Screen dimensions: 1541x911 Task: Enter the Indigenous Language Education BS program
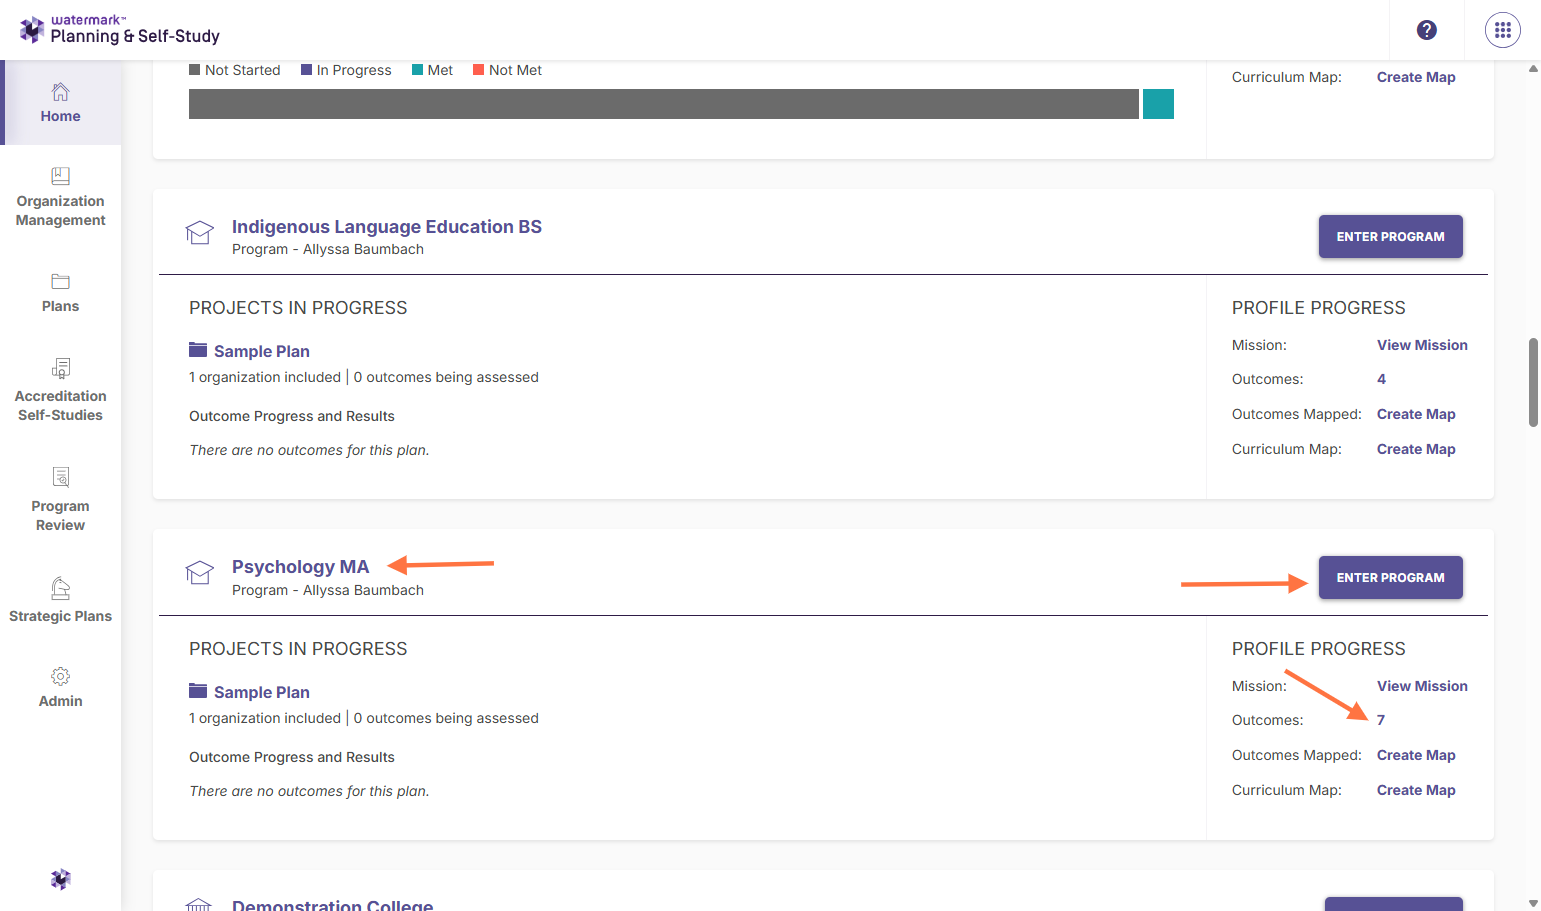pos(1390,236)
